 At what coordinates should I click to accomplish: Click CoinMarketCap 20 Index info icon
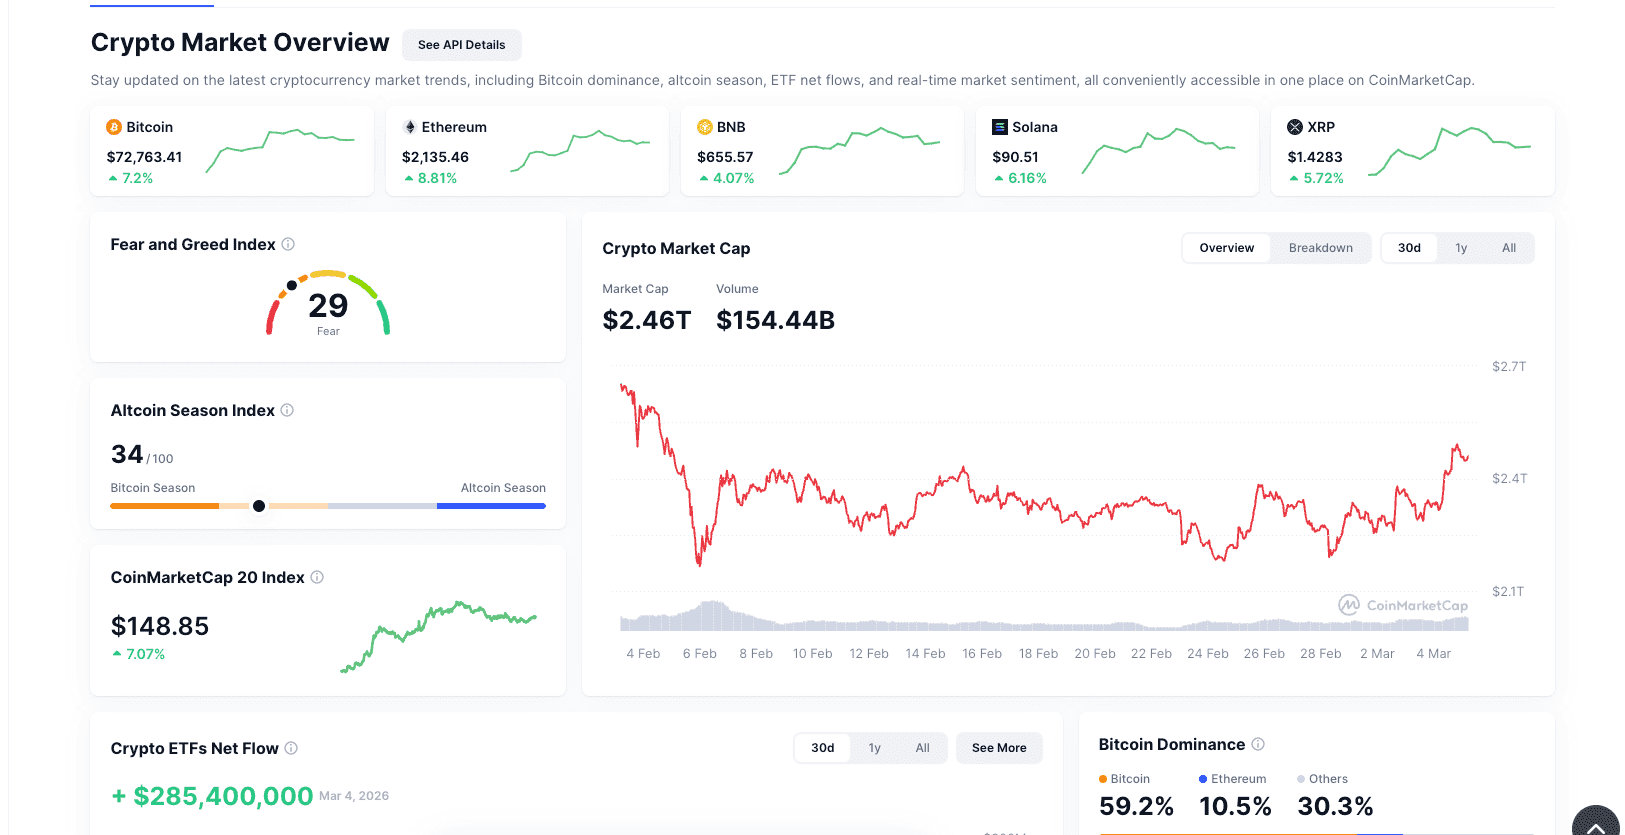click(317, 577)
